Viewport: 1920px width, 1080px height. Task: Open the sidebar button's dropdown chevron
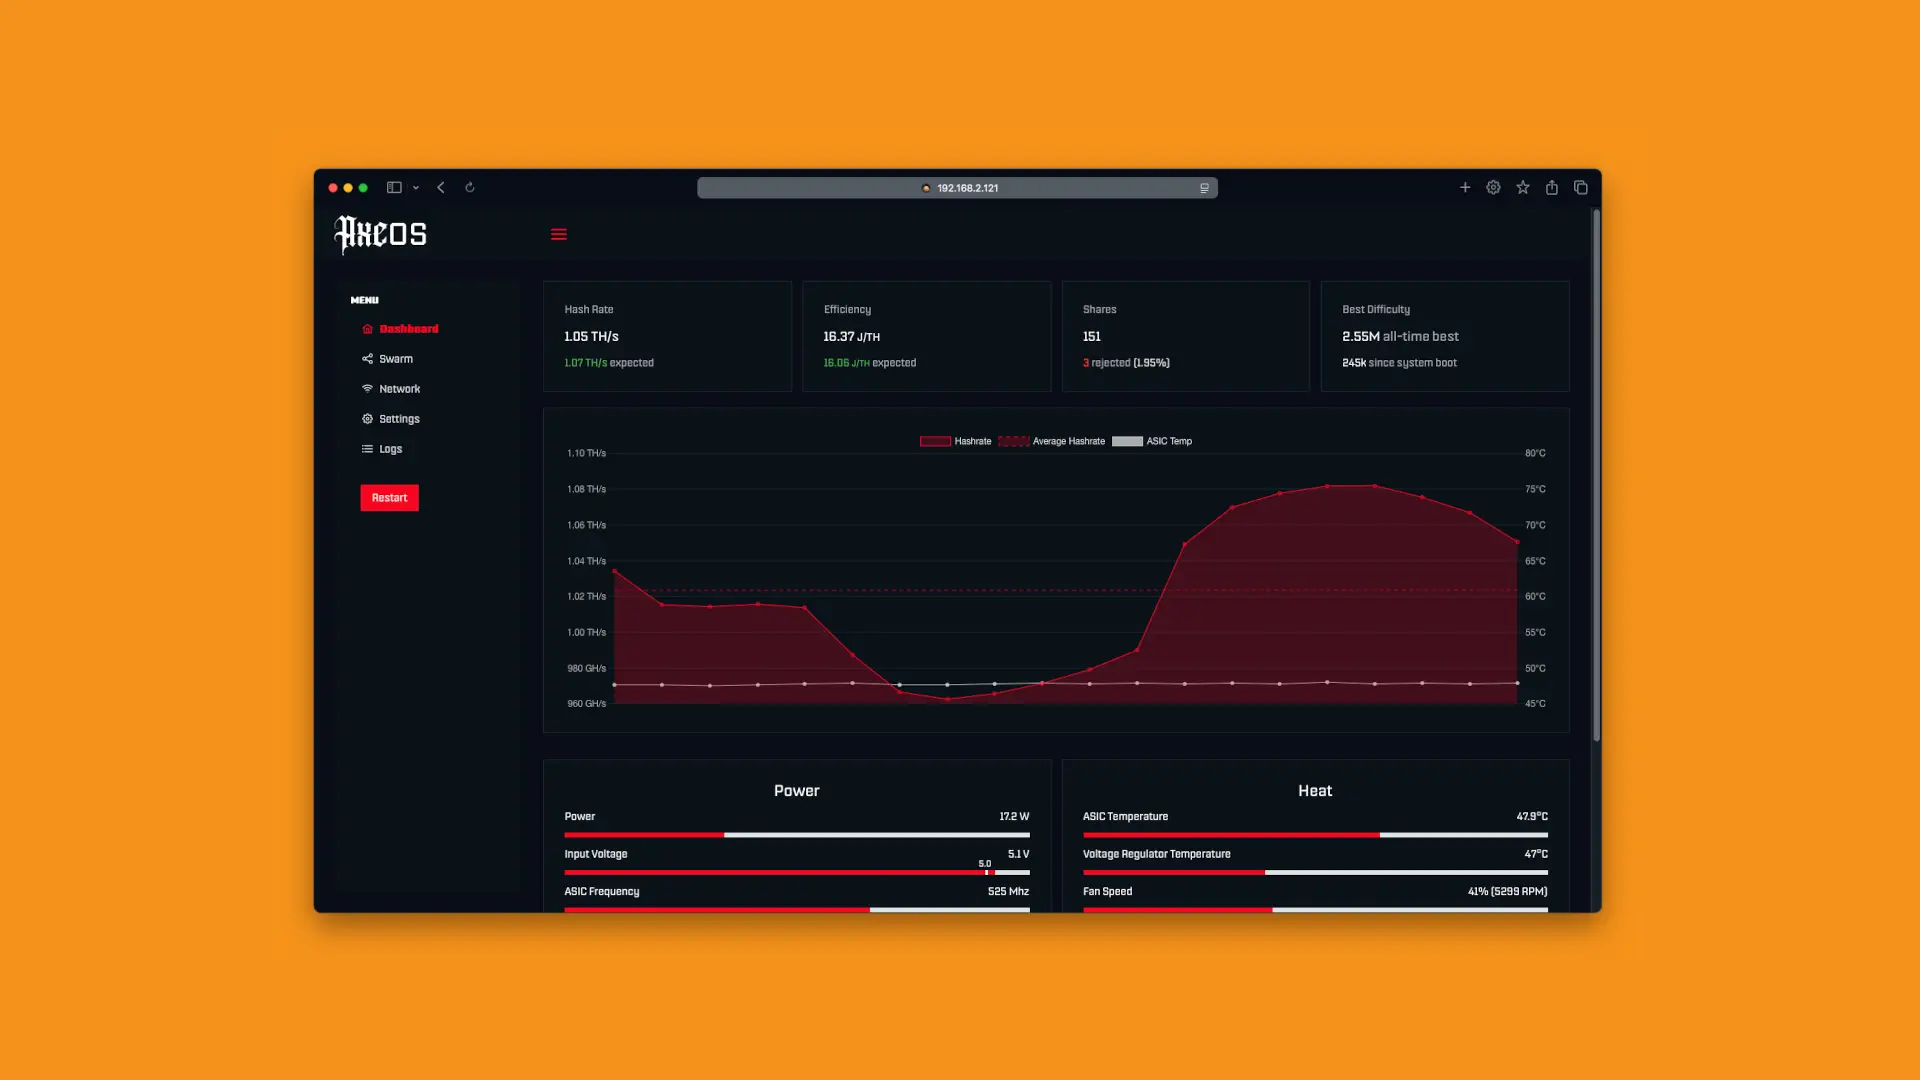point(416,187)
